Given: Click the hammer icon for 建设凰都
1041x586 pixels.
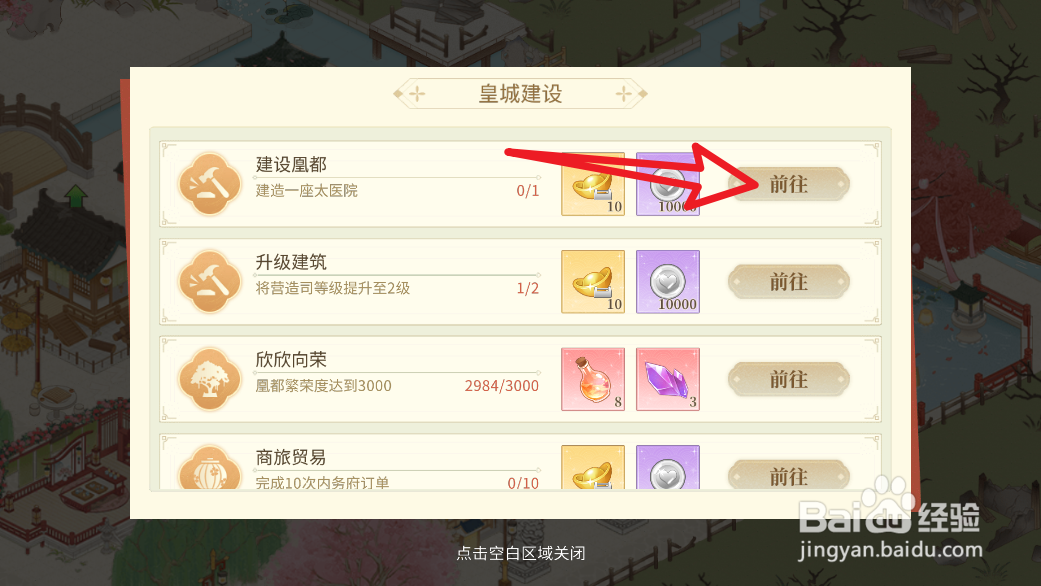Looking at the screenshot, I should pos(210,184).
